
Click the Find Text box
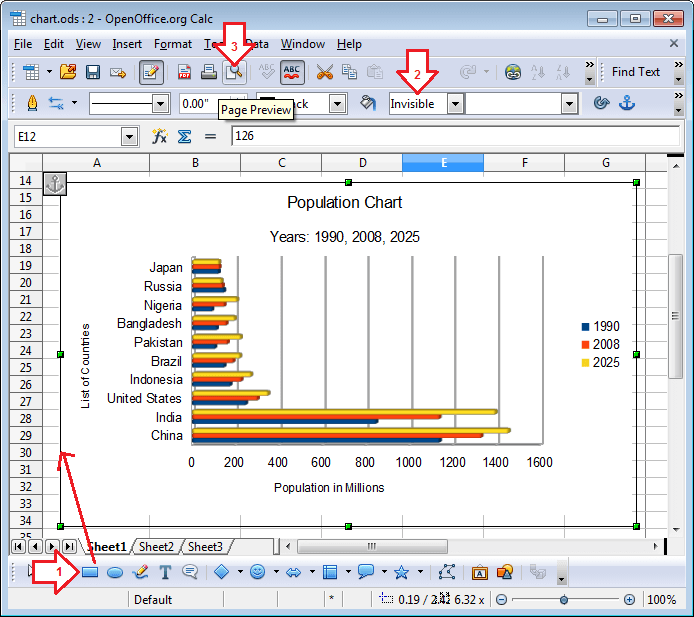tap(636, 72)
